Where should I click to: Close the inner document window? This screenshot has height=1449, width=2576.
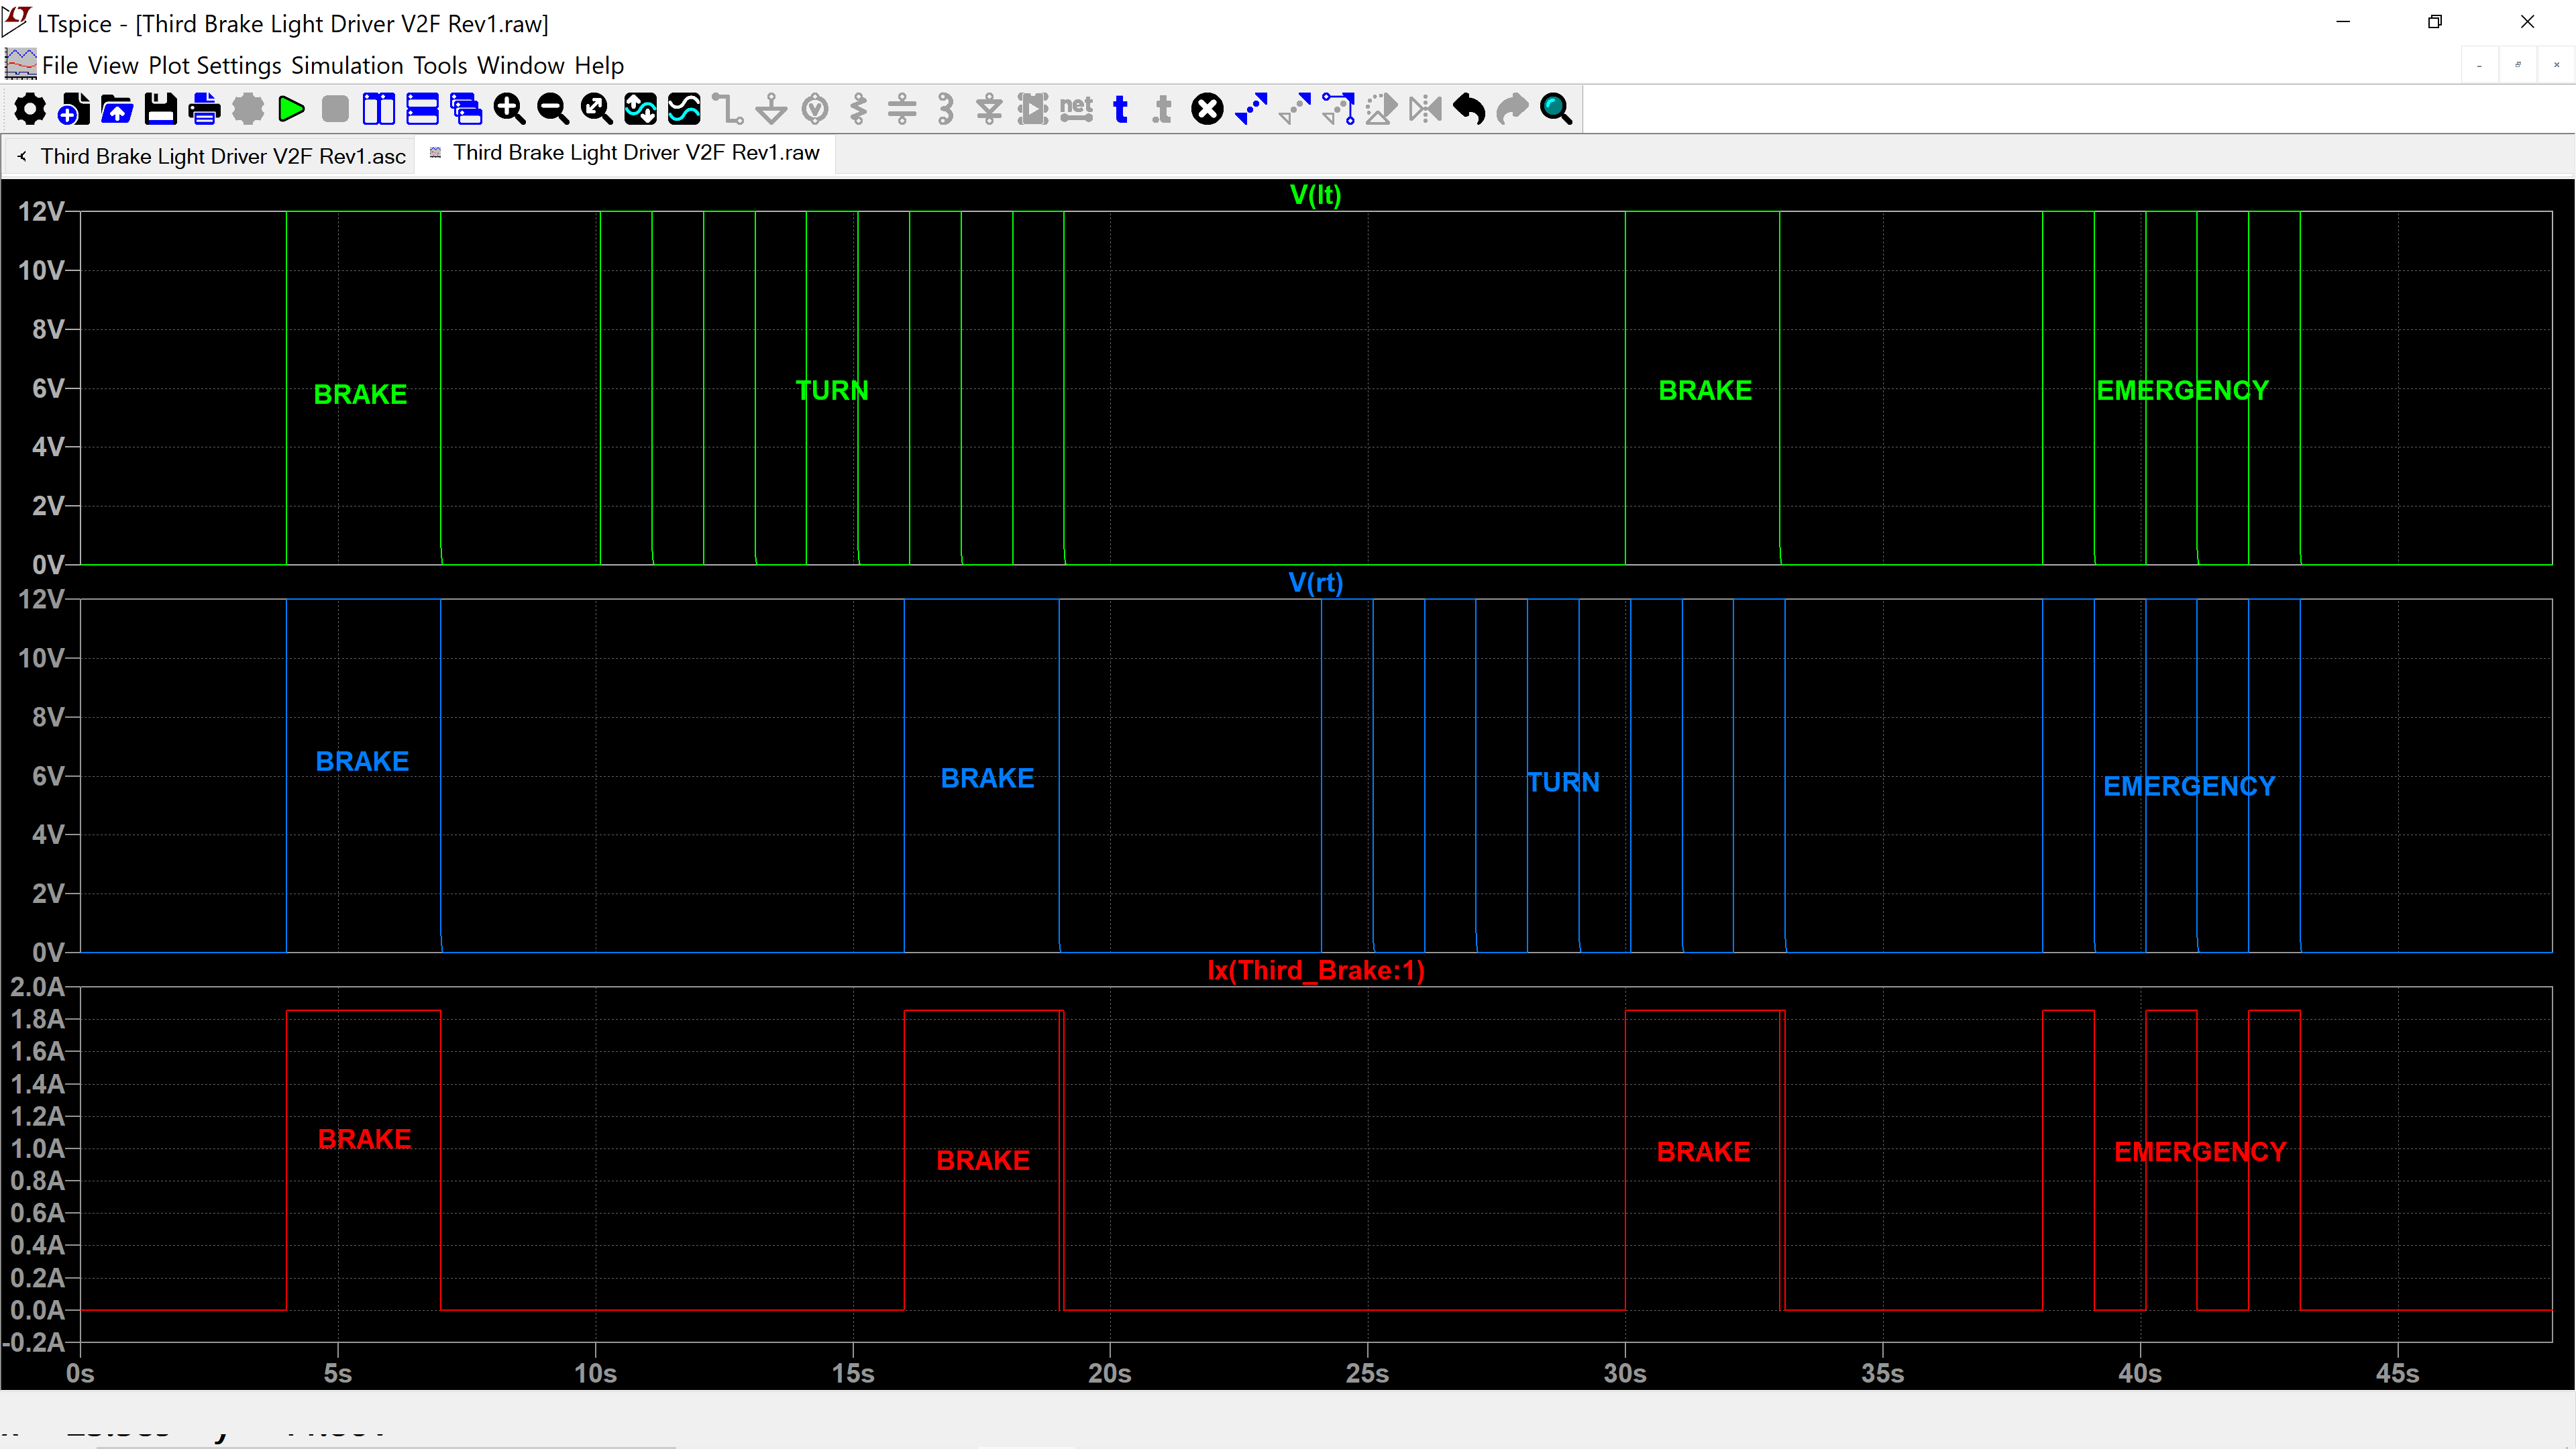coord(2557,66)
